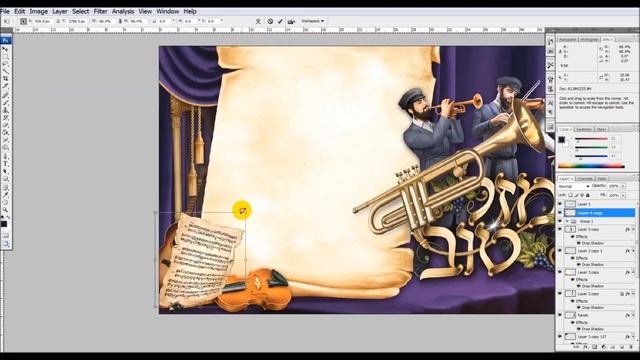Switch to the Navigator tab
Image resolution: width=640 pixels, height=360 pixels.
[568, 40]
